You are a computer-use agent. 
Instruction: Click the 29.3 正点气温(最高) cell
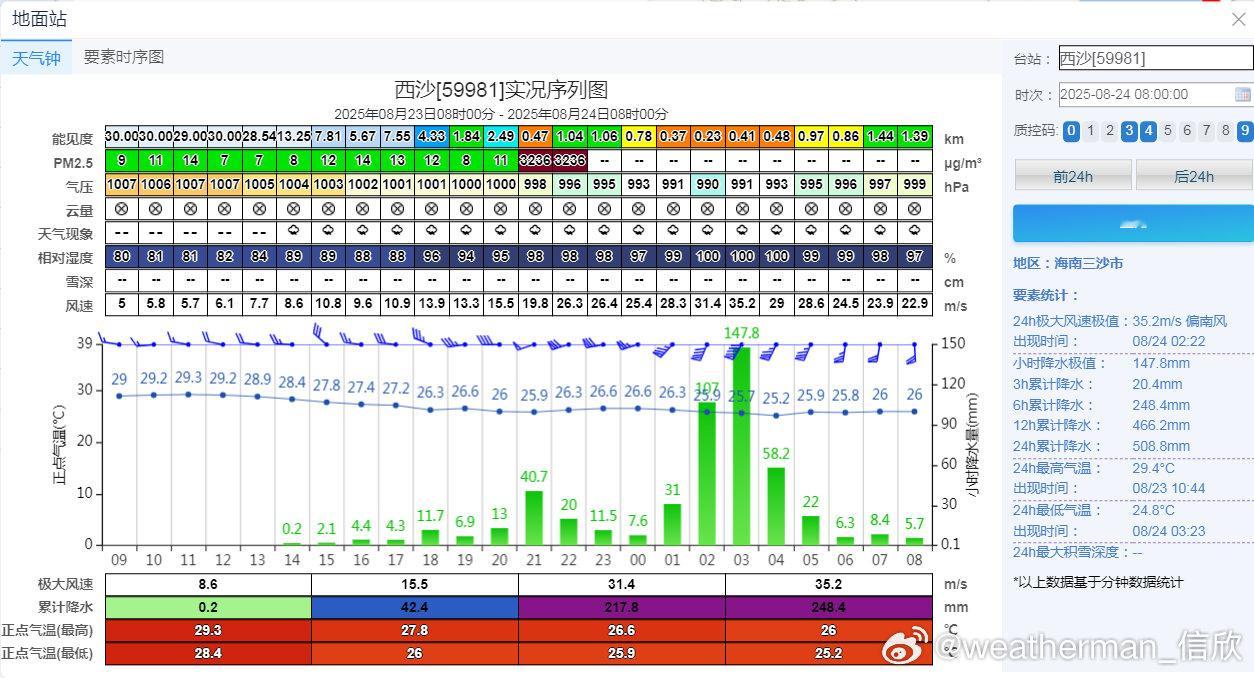point(208,630)
